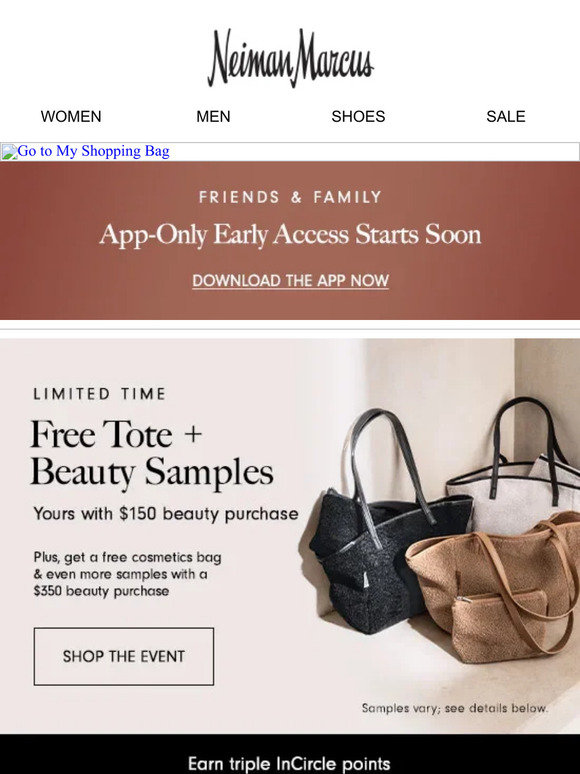Click the small tan cosmetics pouch image
This screenshot has width=580, height=774.
pos(499,627)
